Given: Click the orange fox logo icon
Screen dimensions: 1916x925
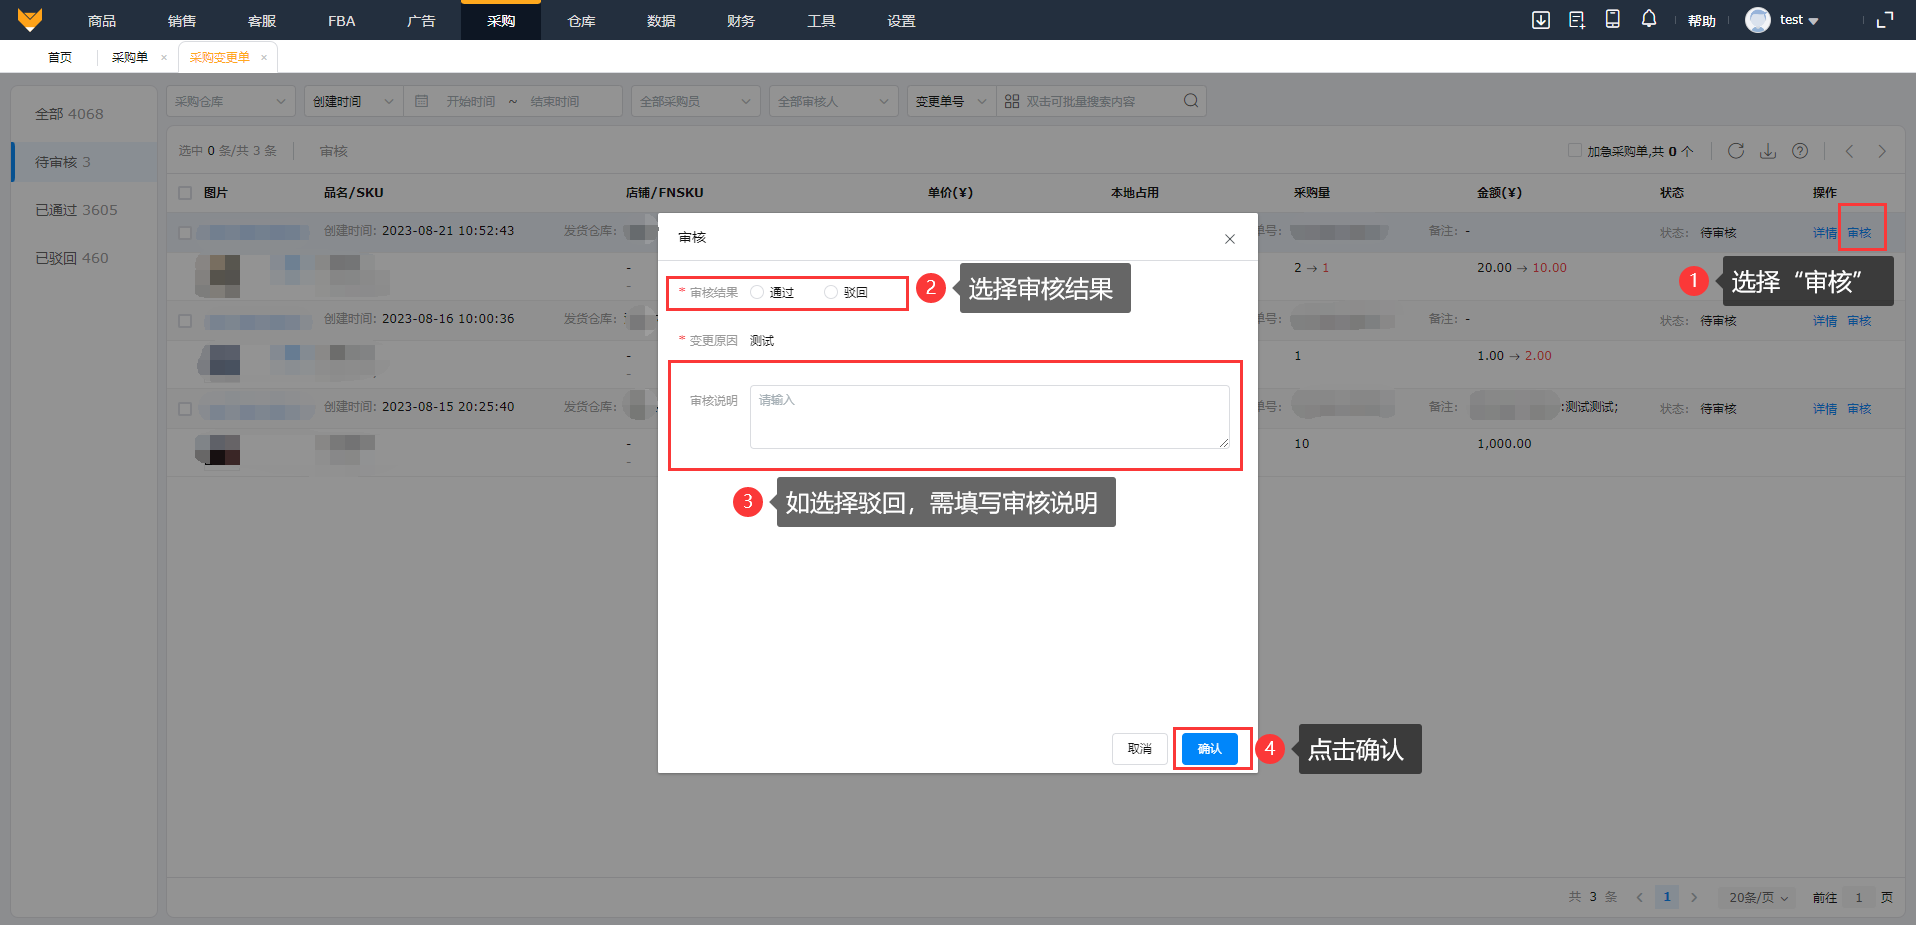Looking at the screenshot, I should click(x=30, y=20).
